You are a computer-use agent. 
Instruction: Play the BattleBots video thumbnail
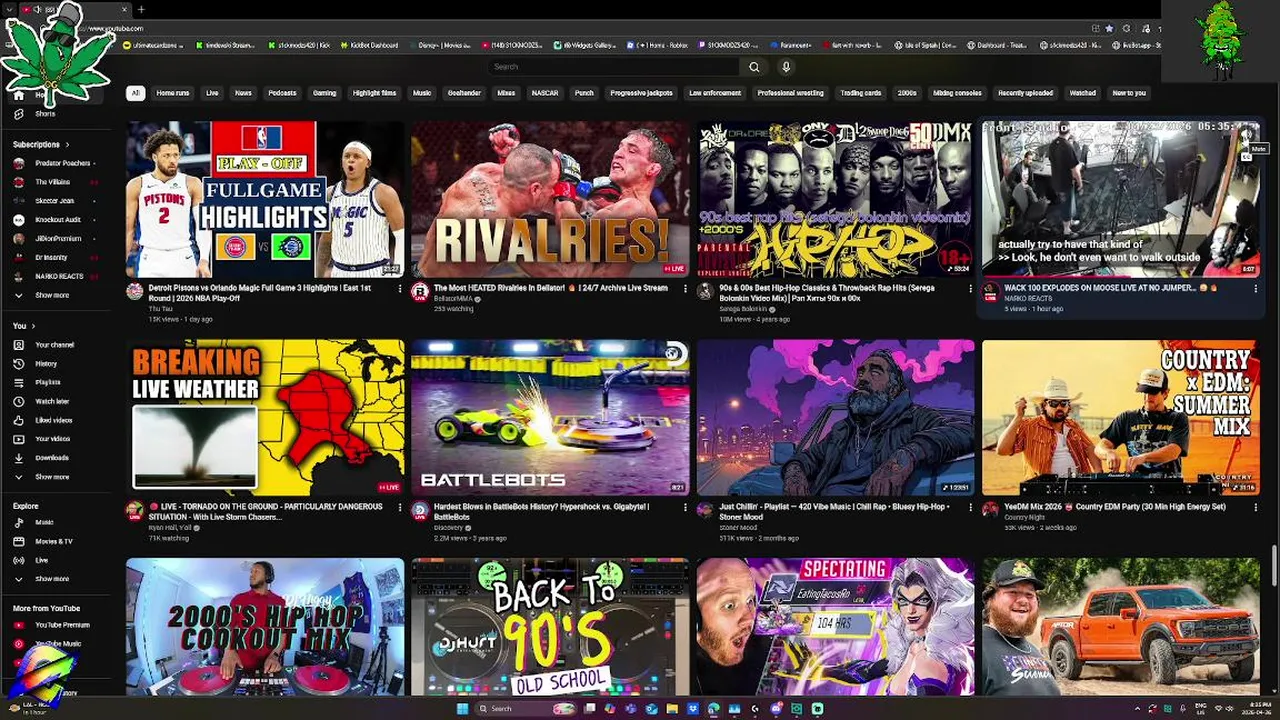550,418
